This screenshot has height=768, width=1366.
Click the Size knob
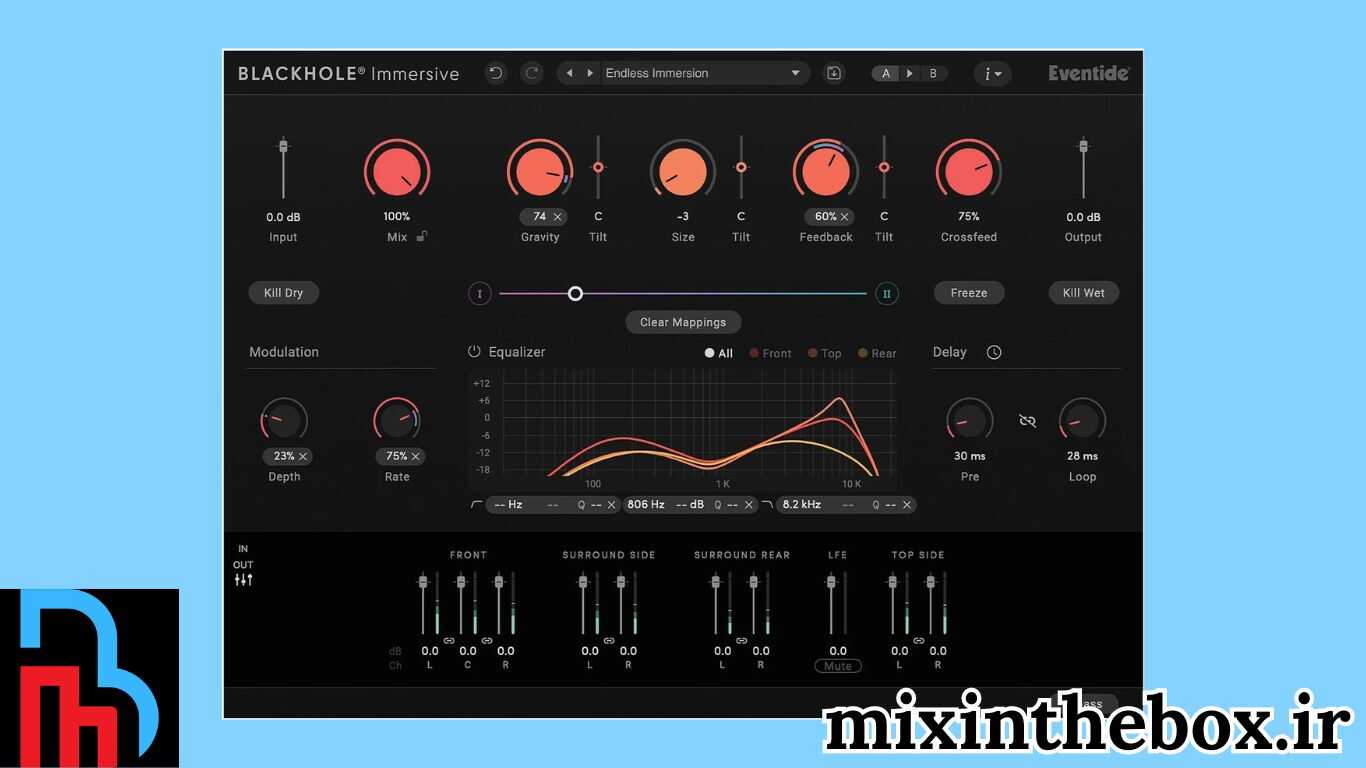pyautogui.click(x=683, y=171)
